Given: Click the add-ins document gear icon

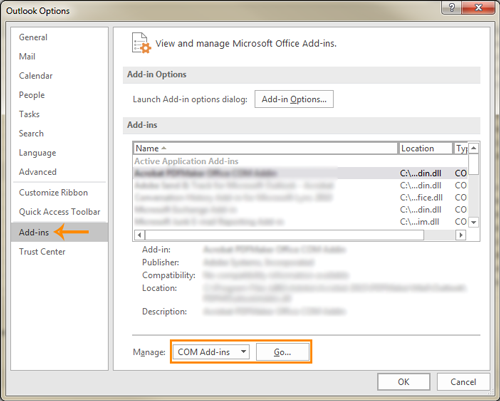Looking at the screenshot, I should point(141,43).
